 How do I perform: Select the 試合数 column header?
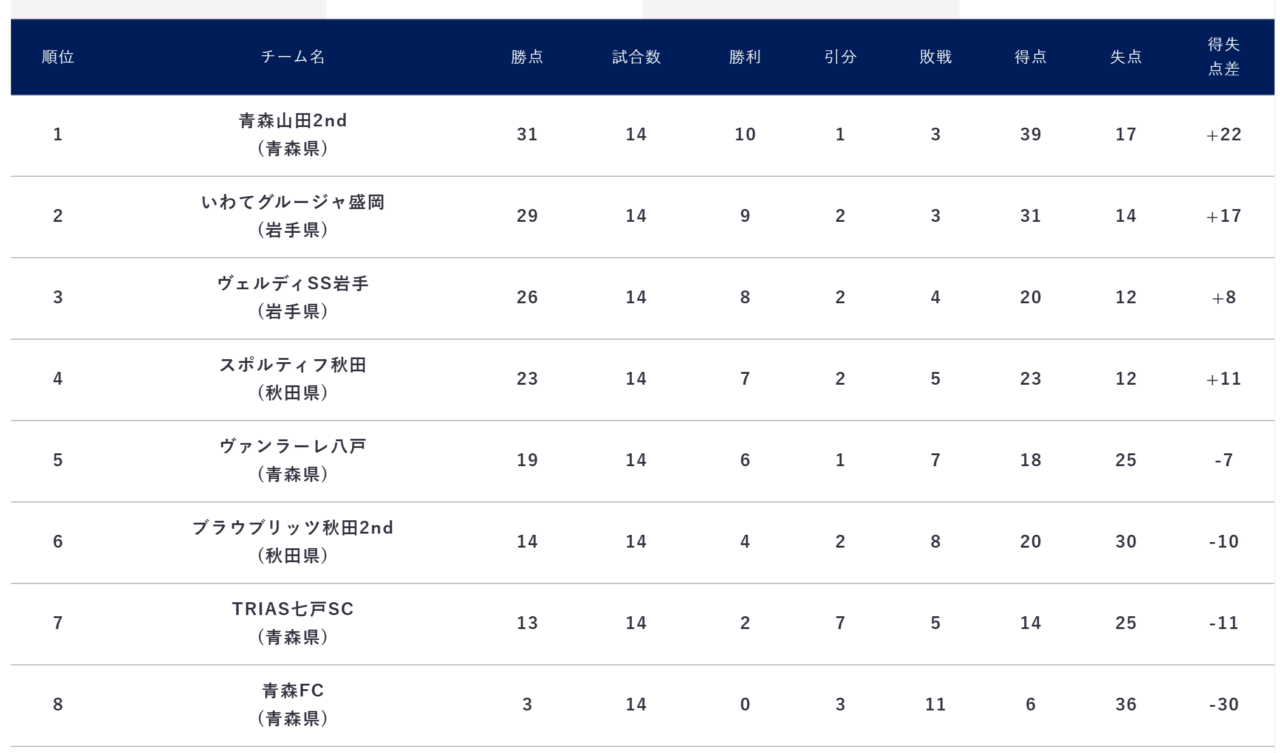636,57
